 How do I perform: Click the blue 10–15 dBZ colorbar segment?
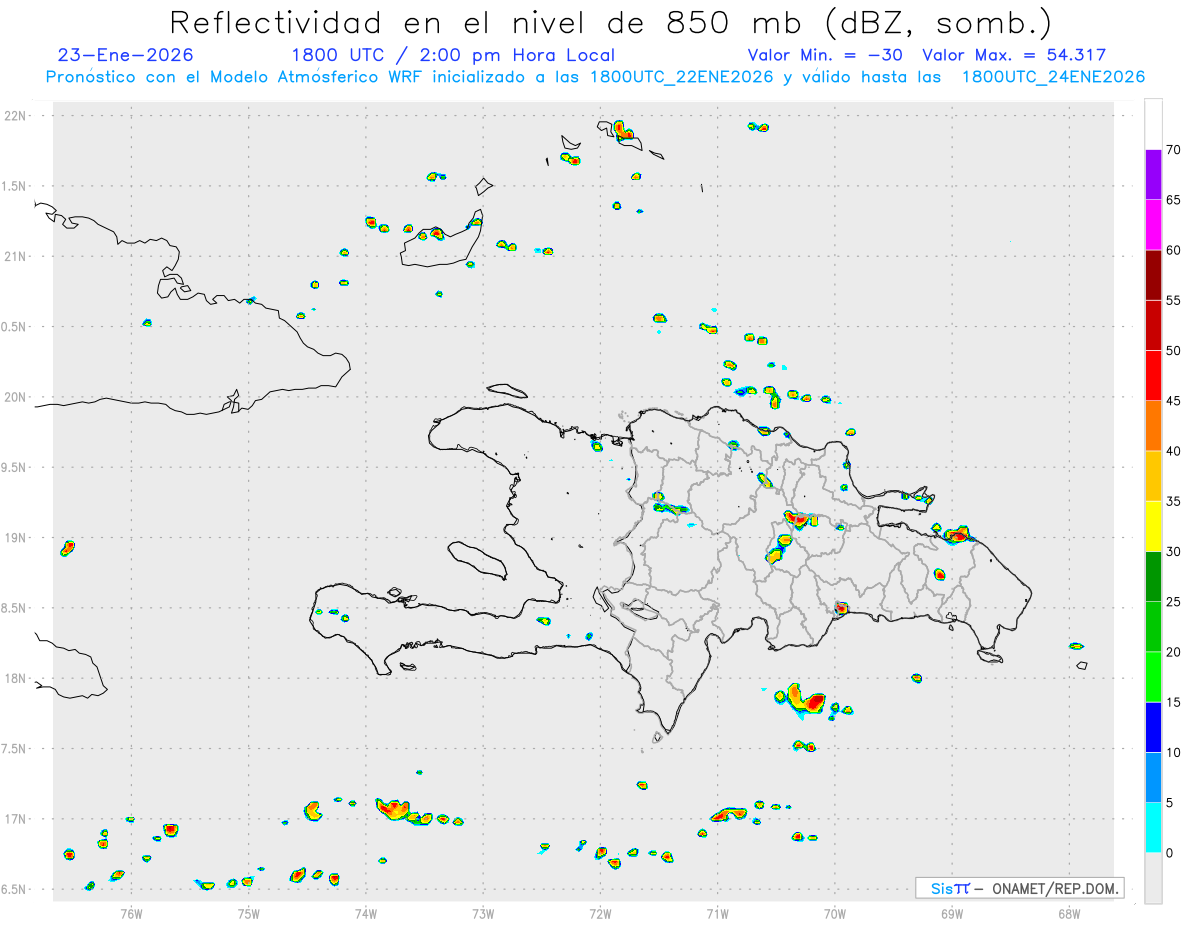(1153, 727)
